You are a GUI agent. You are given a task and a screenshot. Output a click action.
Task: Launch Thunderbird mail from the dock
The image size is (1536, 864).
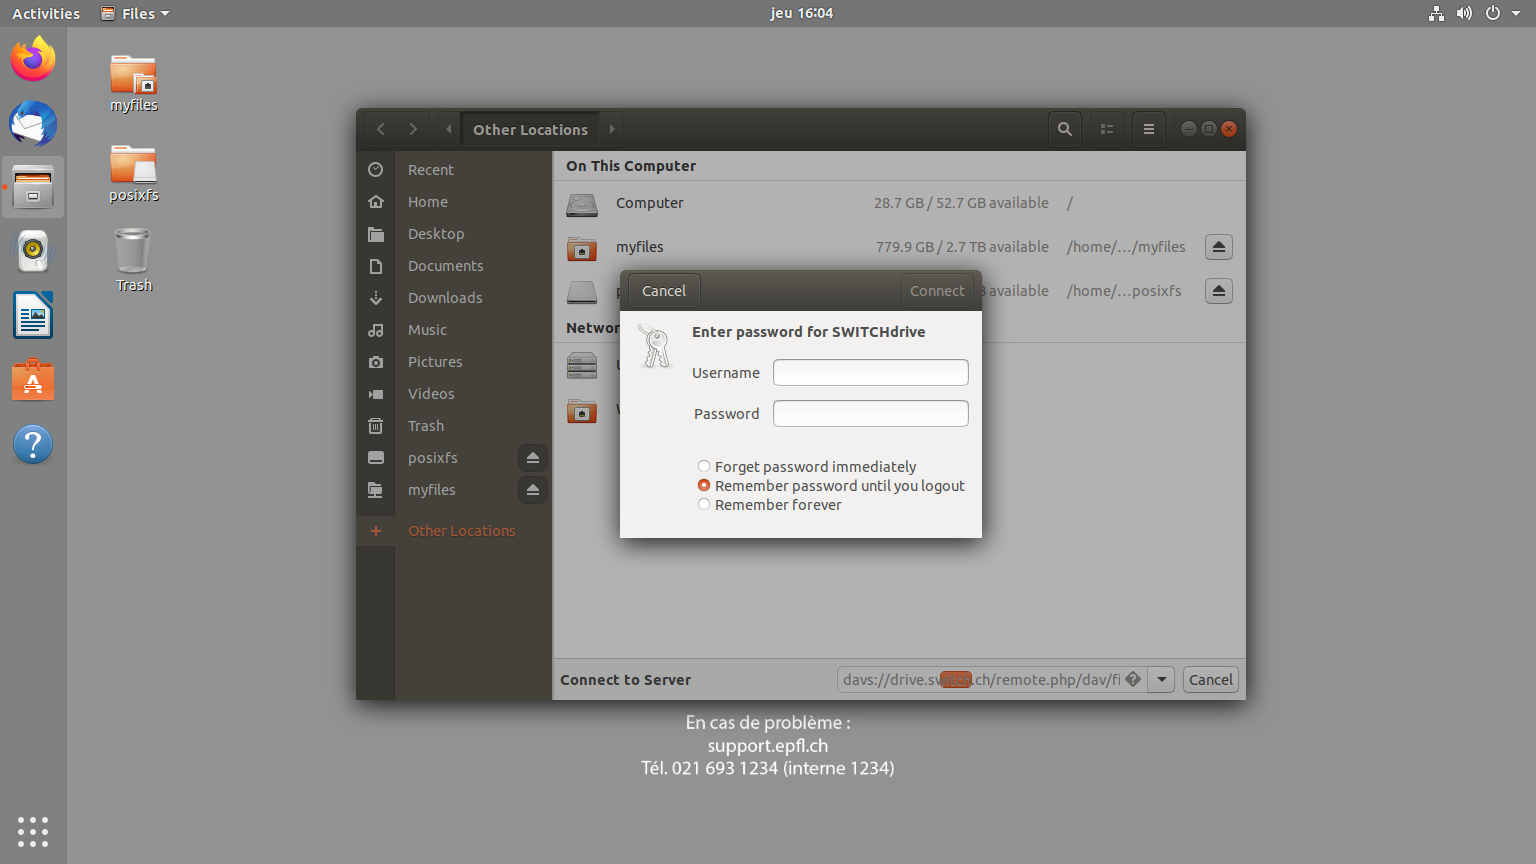(x=33, y=124)
